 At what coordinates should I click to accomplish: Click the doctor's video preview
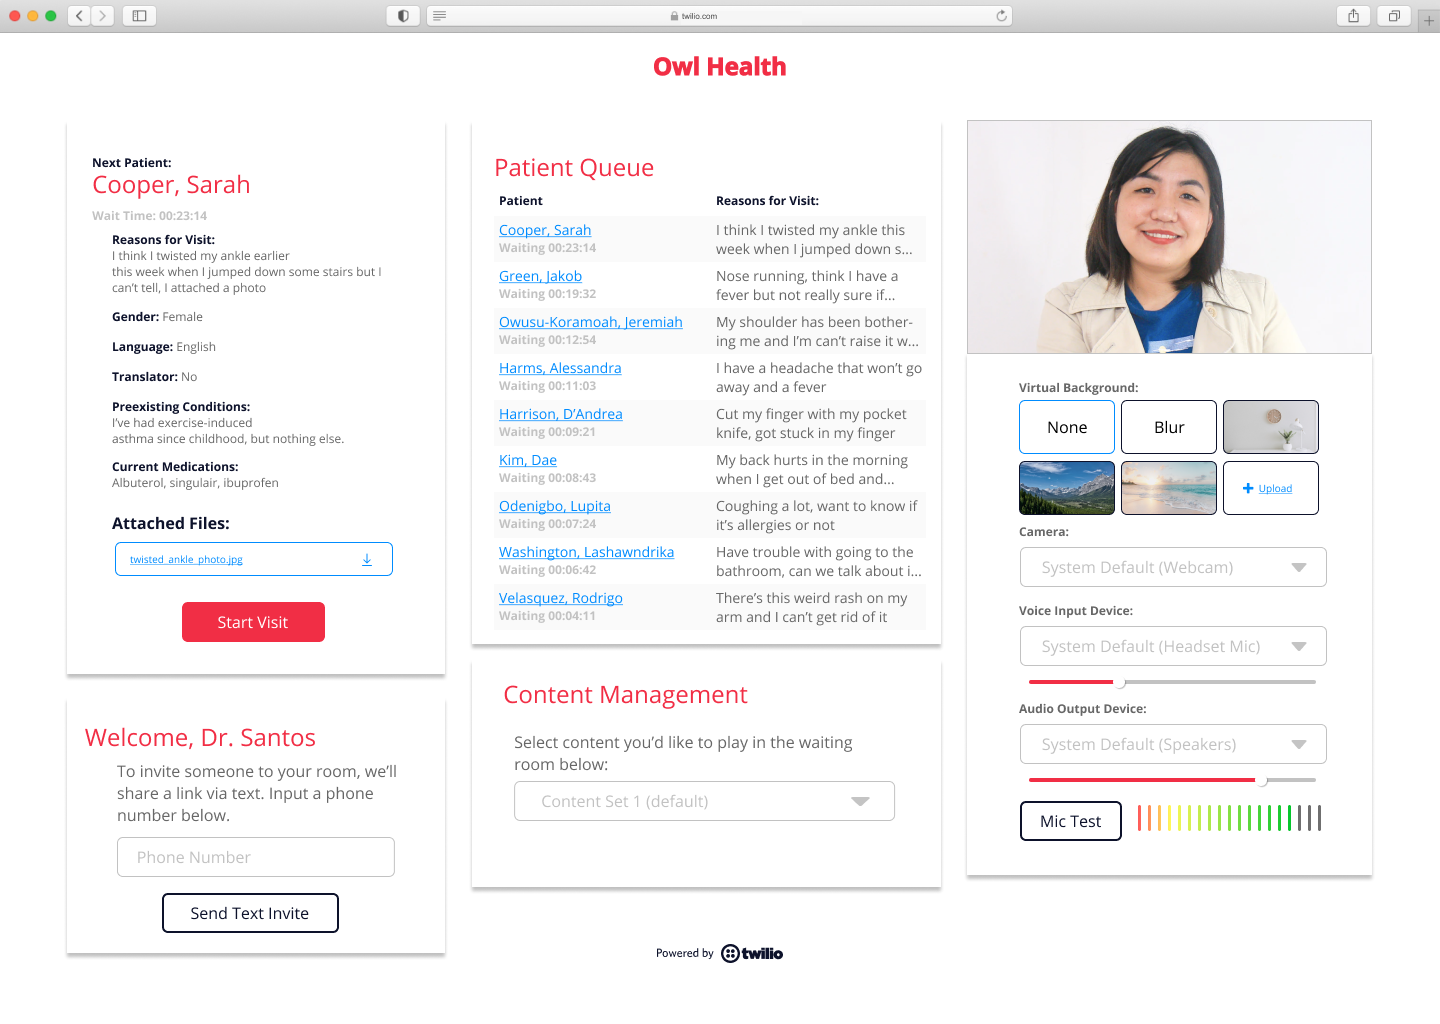click(1169, 237)
